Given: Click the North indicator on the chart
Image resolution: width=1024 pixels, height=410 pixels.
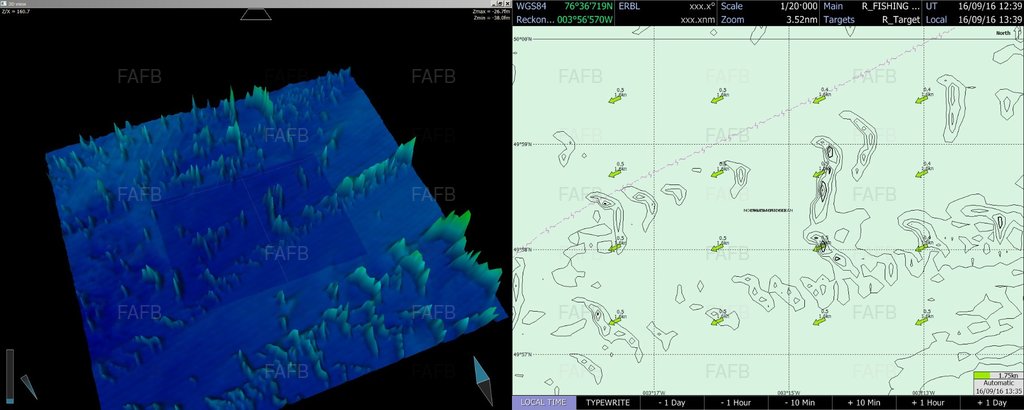Looking at the screenshot, I should [x=1002, y=33].
